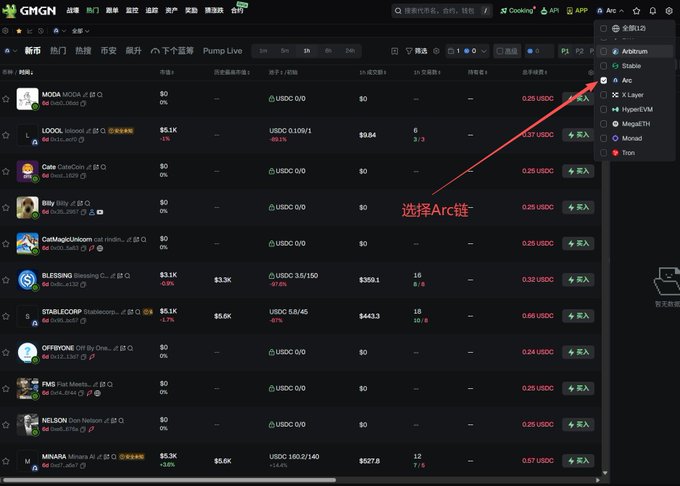The height and width of the screenshot is (486, 680).
Task: Open the 监控 nav menu item
Action: pos(132,10)
